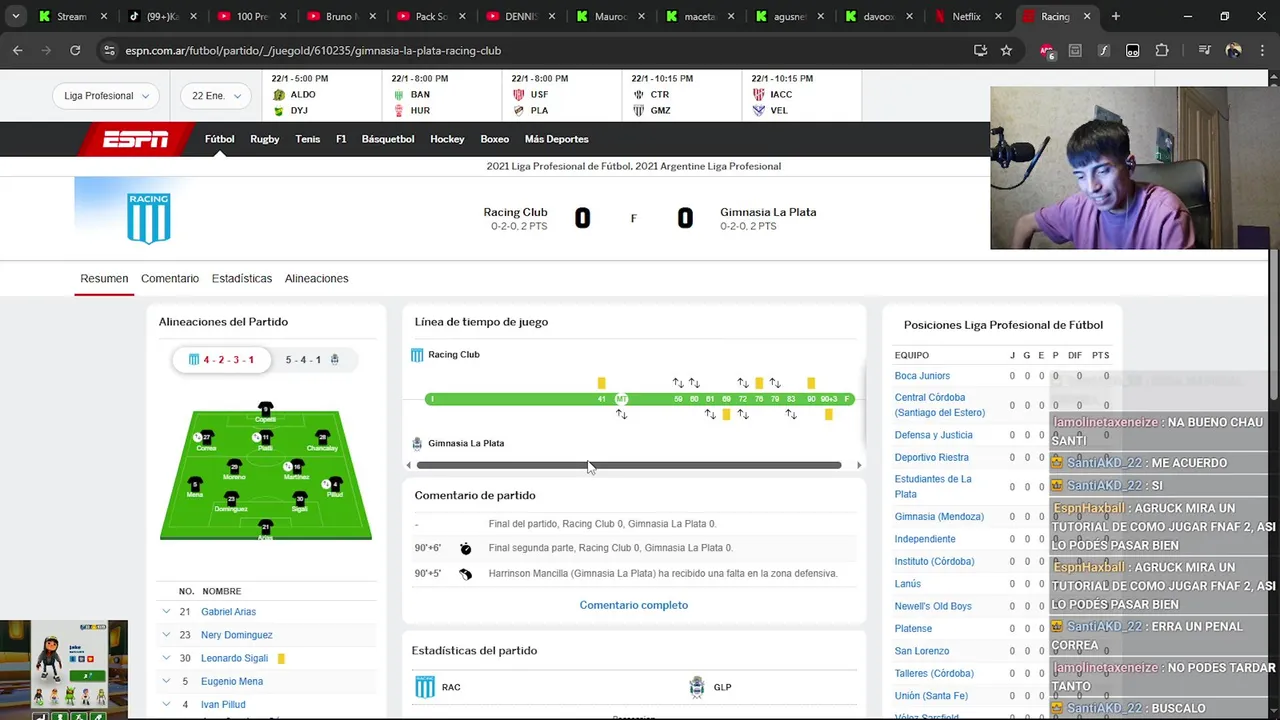
Task: Open the Liga Profesional league dropdown
Action: tap(106, 96)
